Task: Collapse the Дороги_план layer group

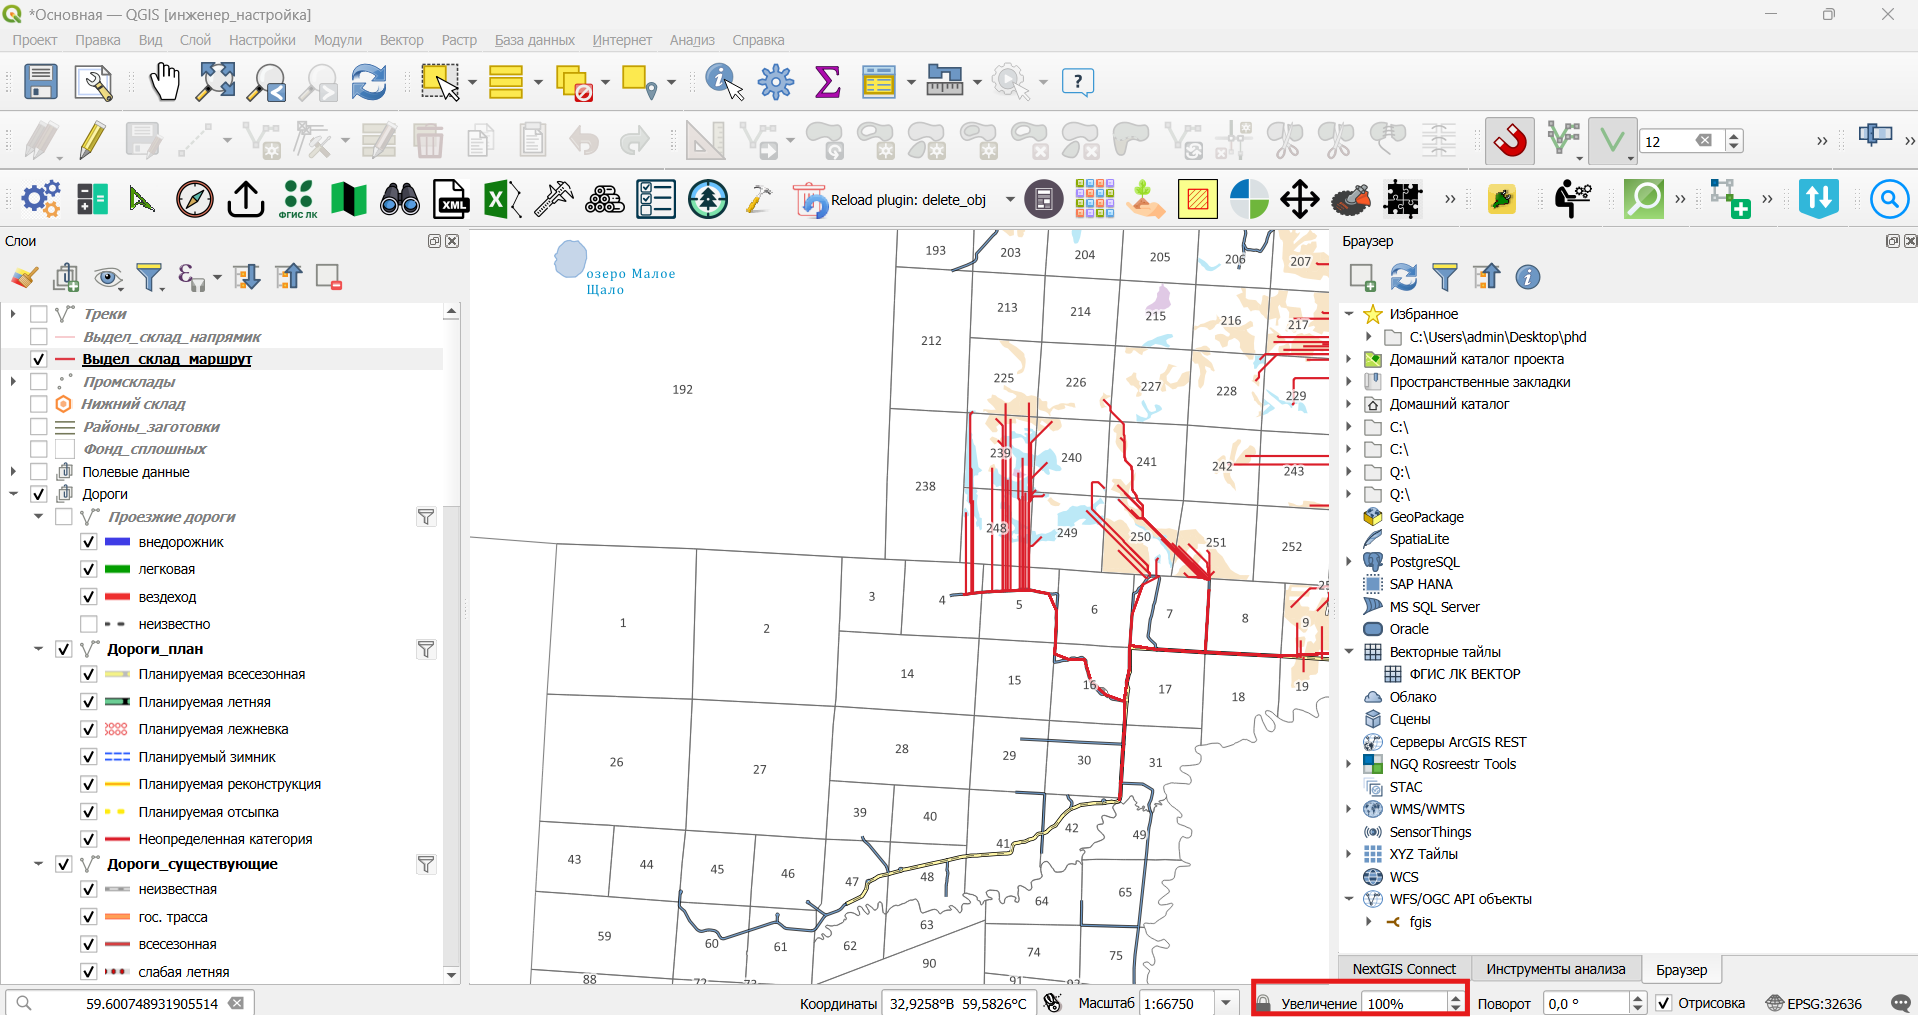Action: [38, 649]
